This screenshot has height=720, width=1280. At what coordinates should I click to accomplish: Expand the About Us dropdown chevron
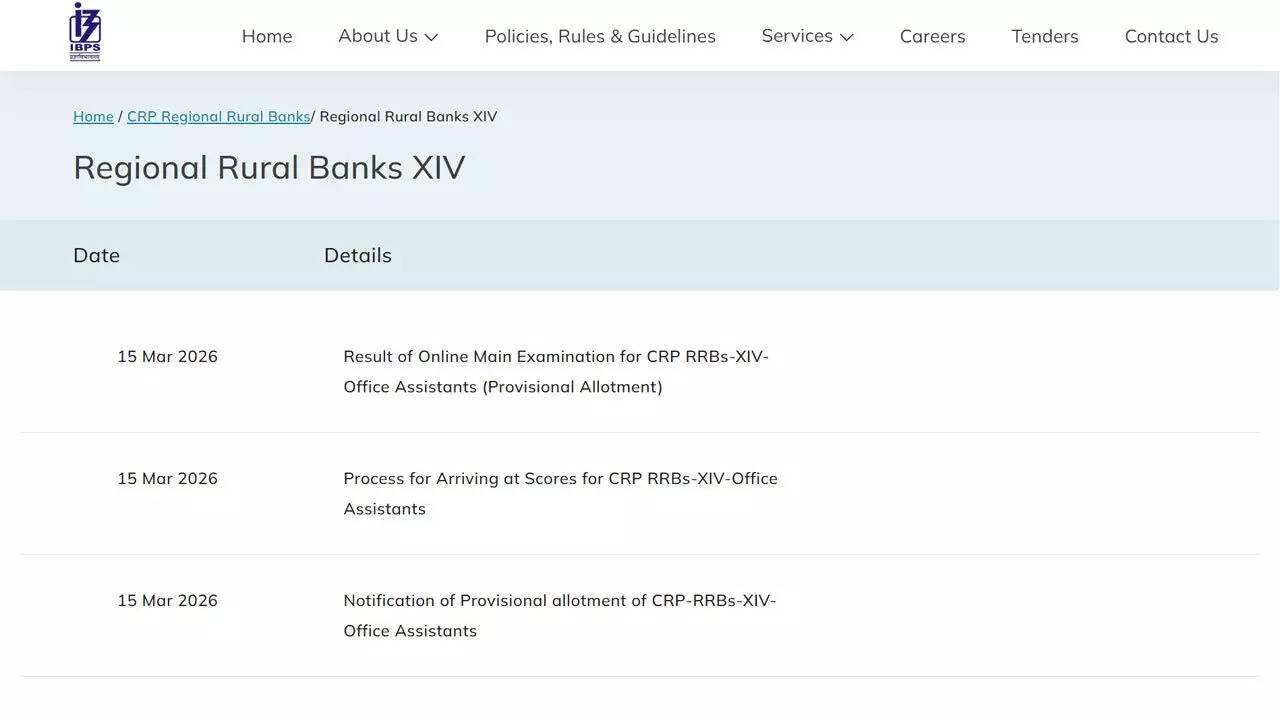[431, 37]
